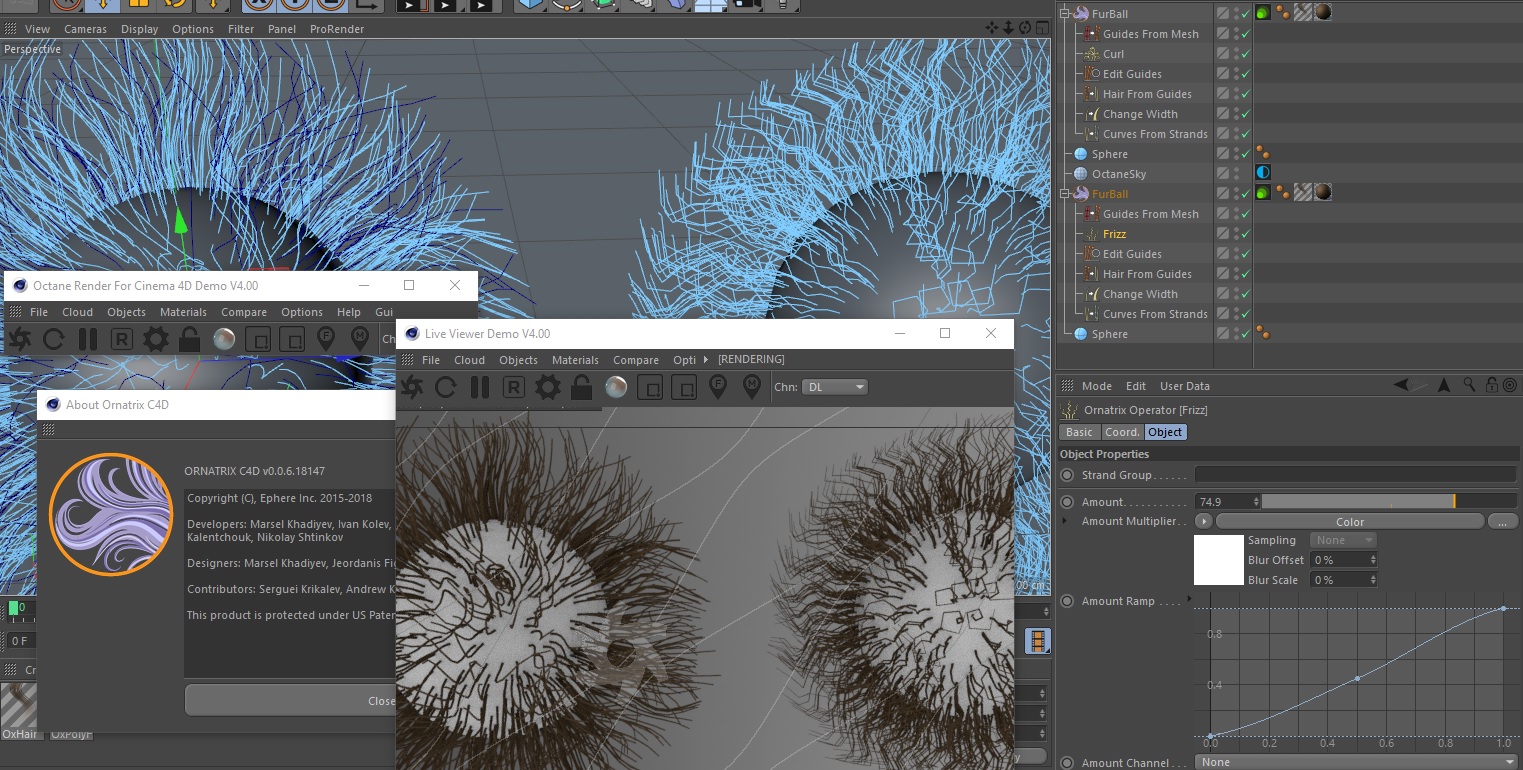Toggle animation circle for Amount parameter
The image size is (1523, 770).
1067,502
